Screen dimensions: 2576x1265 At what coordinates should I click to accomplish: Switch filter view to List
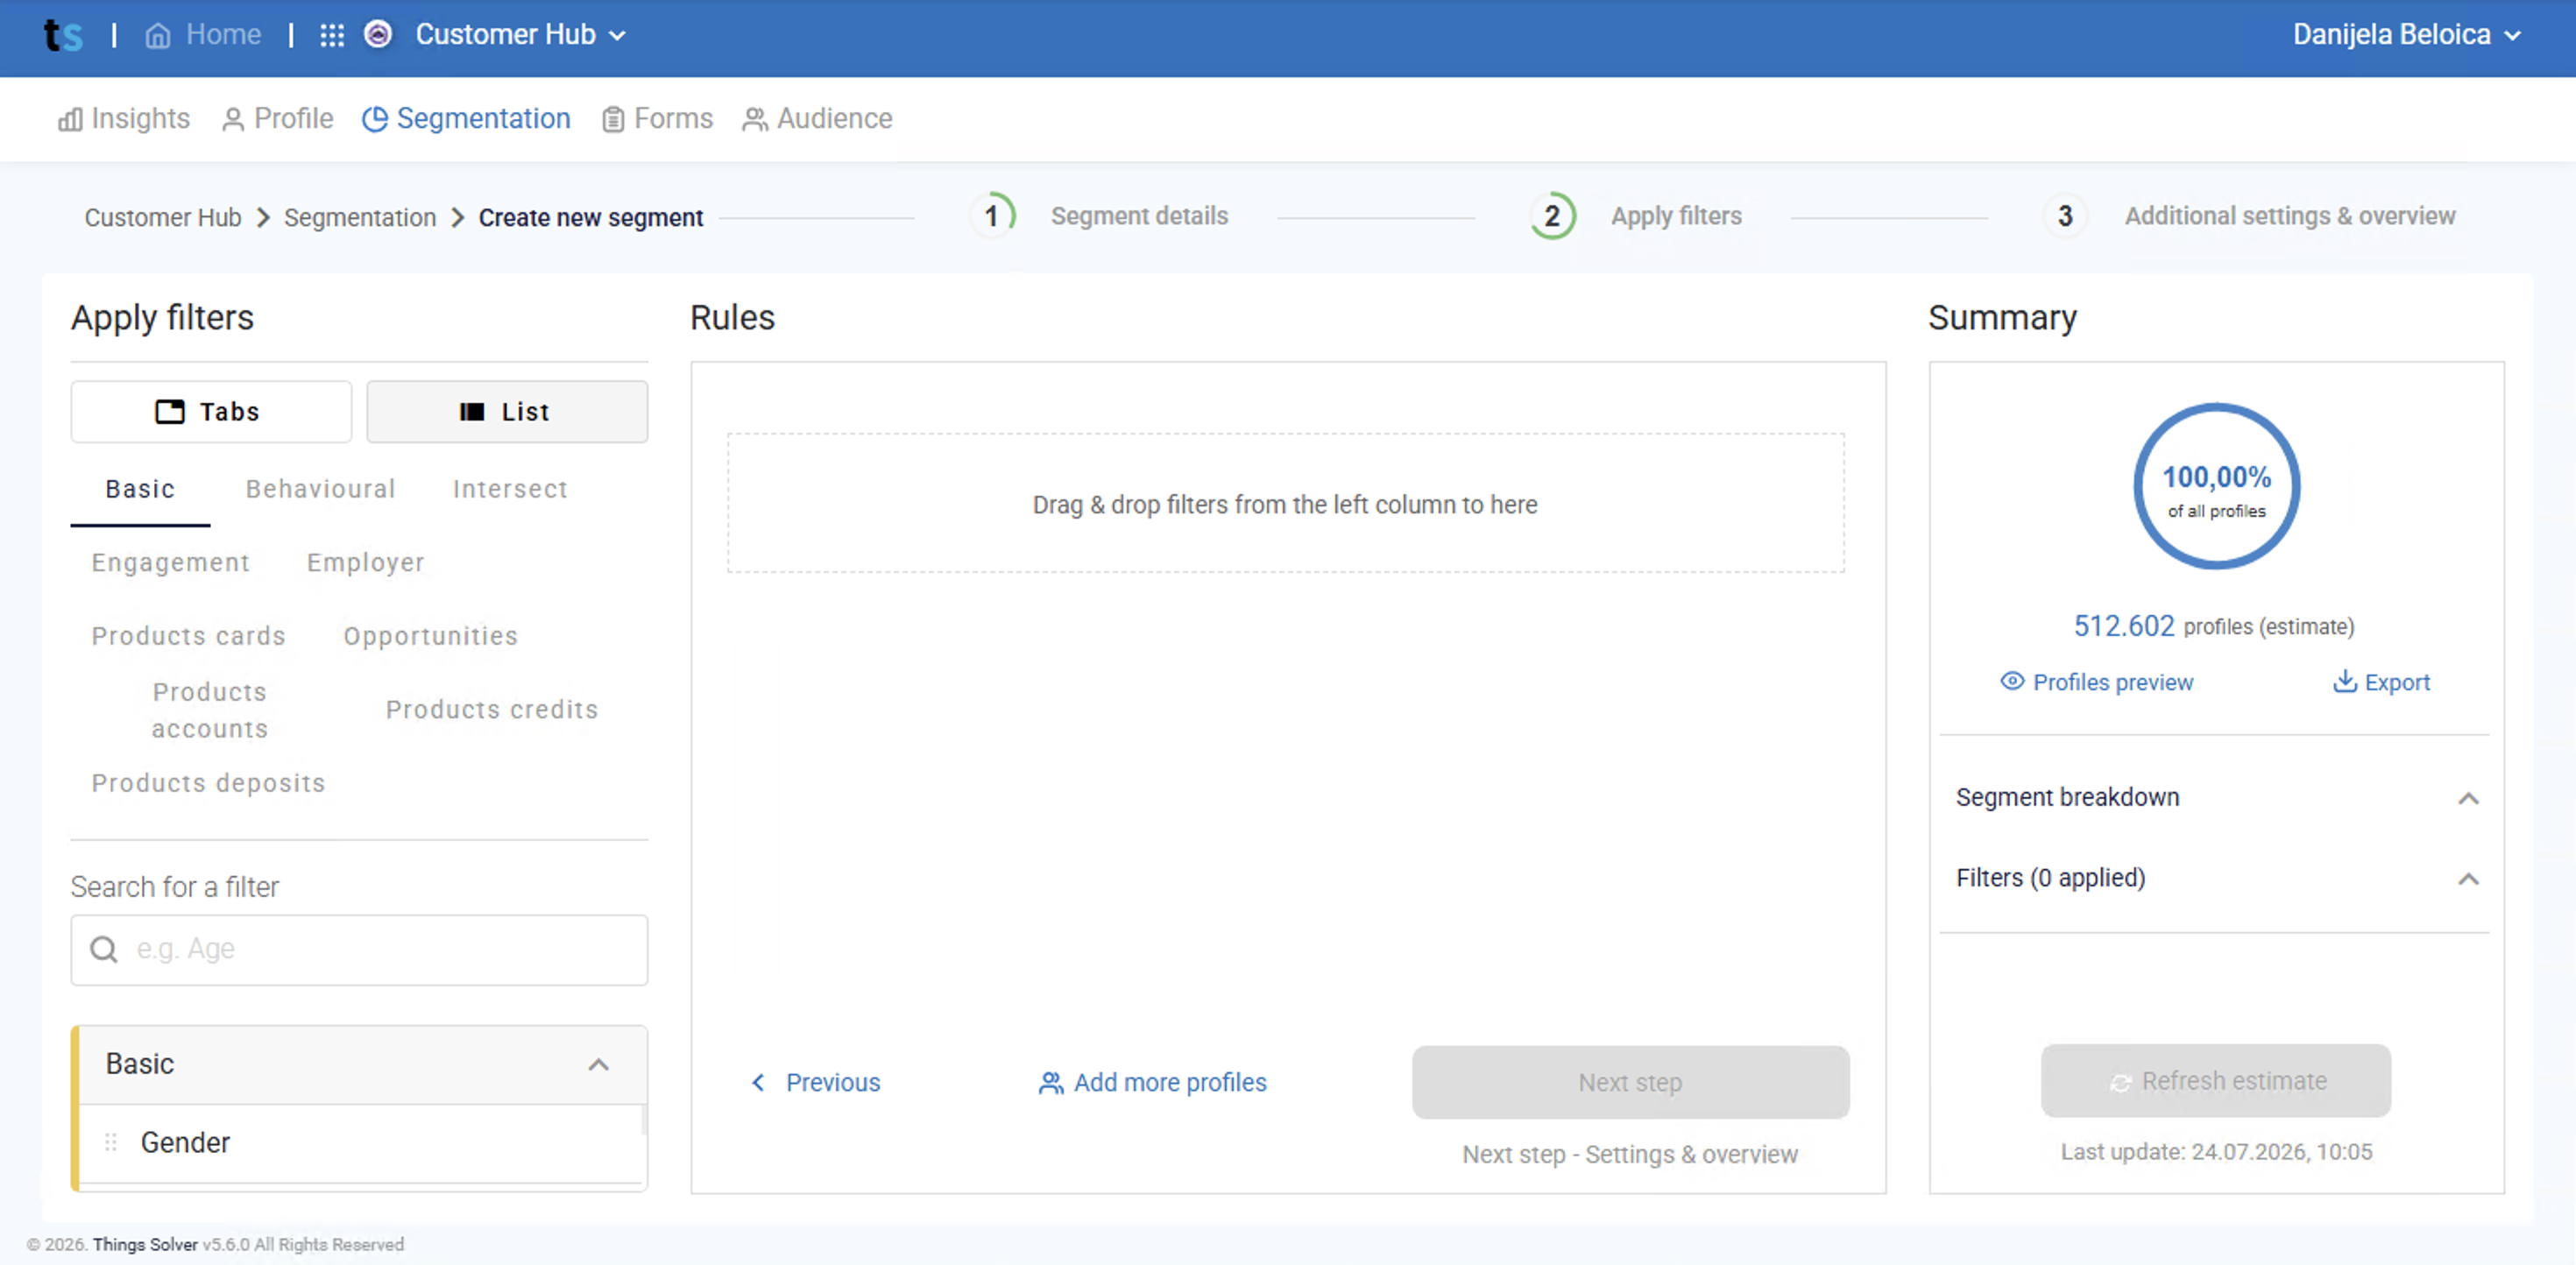507,412
